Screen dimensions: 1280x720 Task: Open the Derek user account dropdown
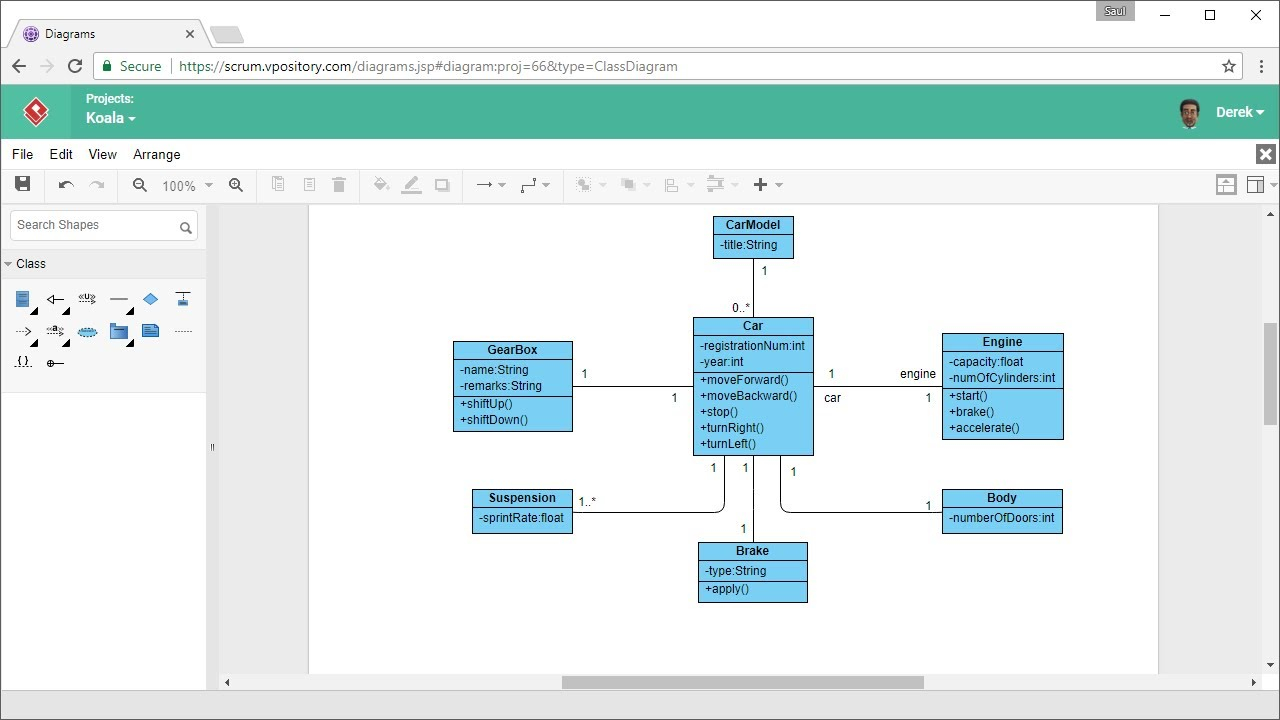1240,112
